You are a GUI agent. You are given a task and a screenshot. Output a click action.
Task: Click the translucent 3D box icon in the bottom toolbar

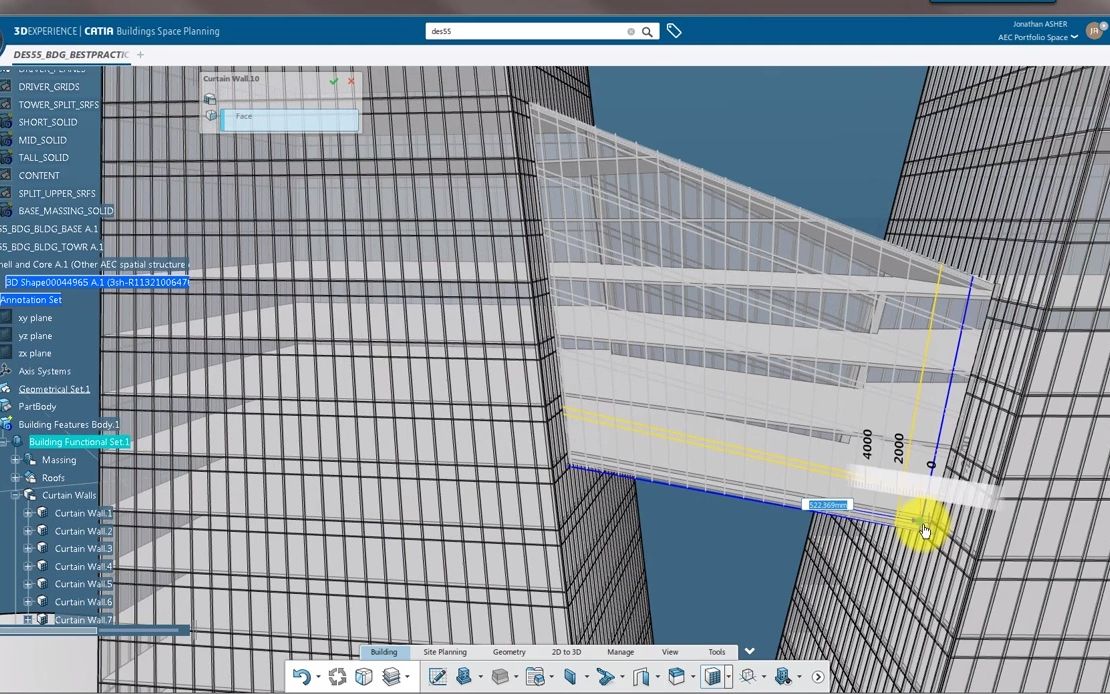pos(364,677)
